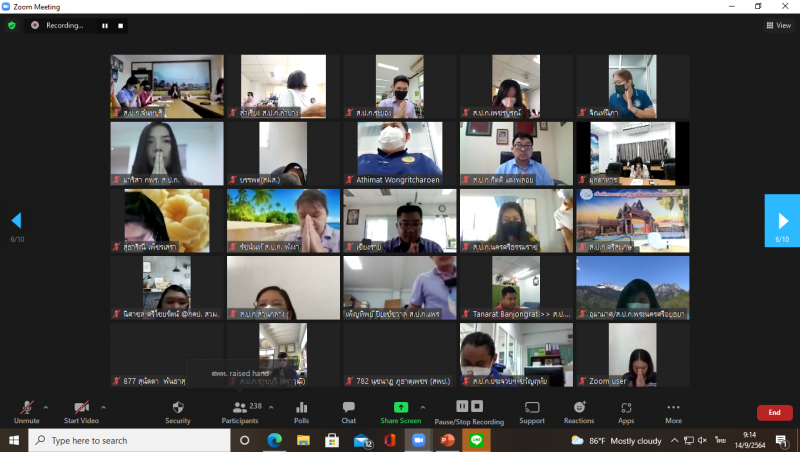This screenshot has height=452, width=800.
Task: Select the temple background video tile
Action: click(x=633, y=220)
